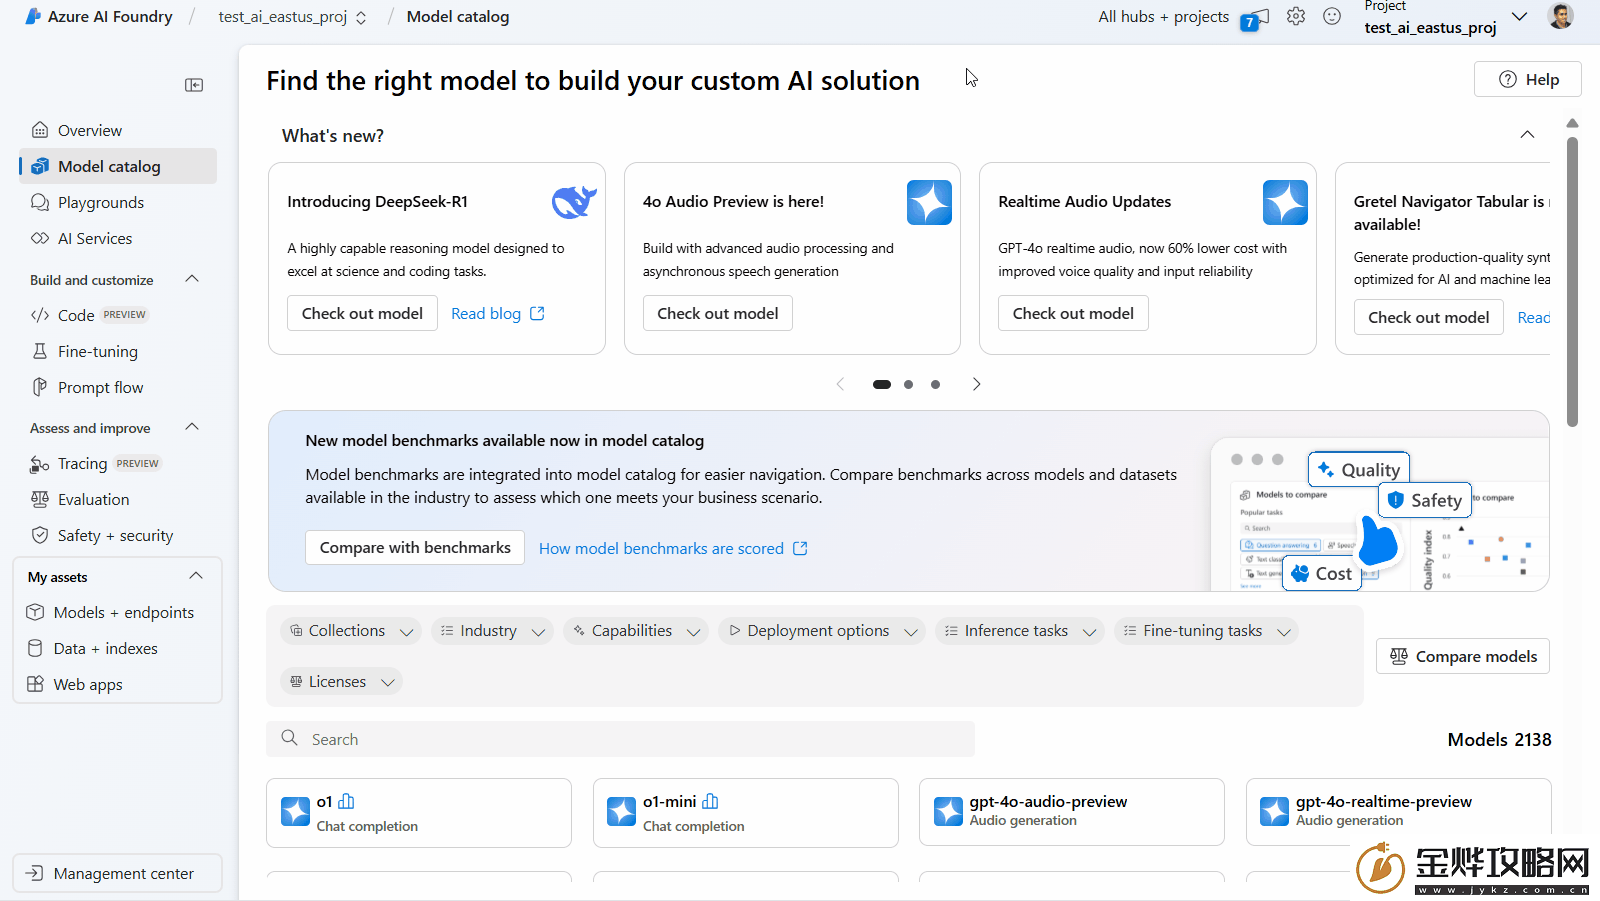Open All hubs + projects link
1600x901 pixels.
click(x=1163, y=17)
